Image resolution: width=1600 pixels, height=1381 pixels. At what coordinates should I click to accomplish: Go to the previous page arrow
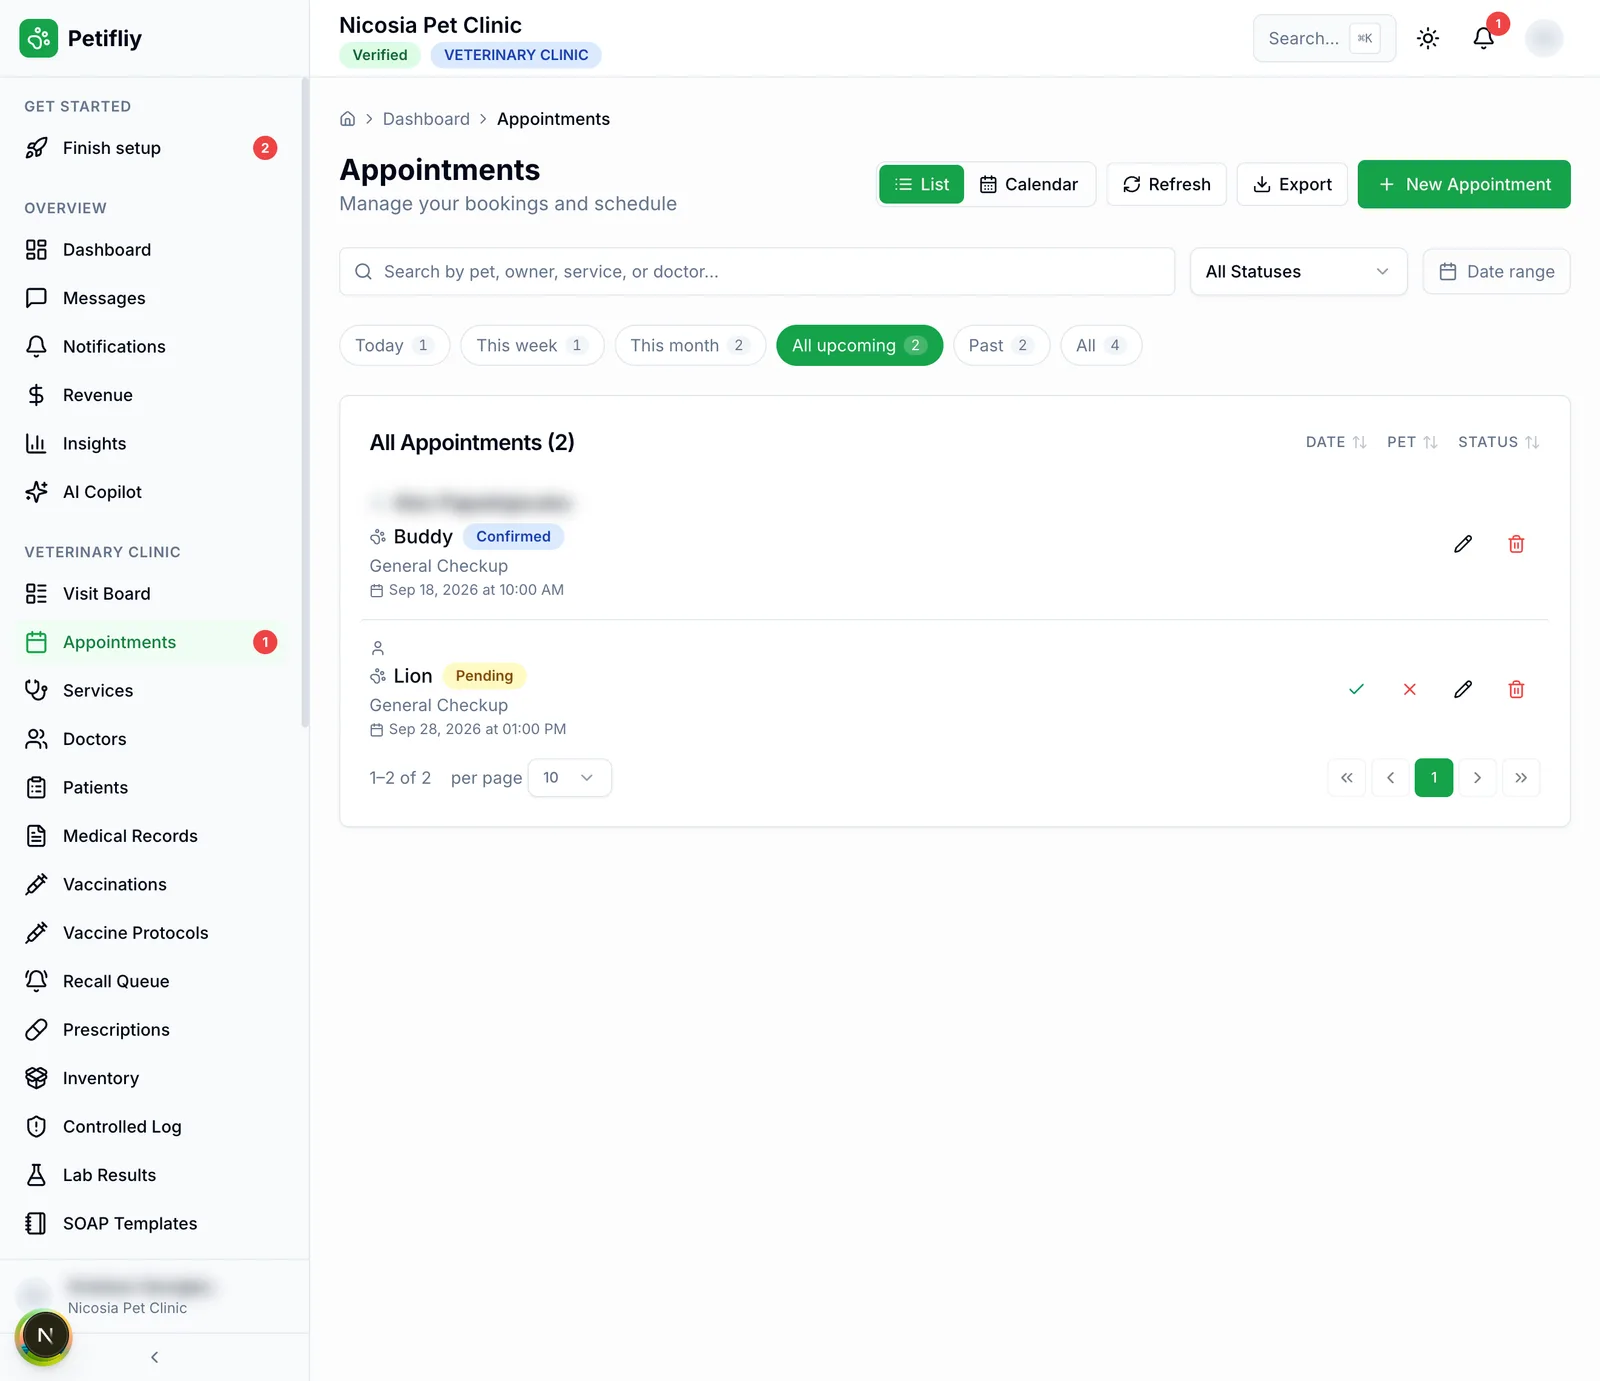pos(1390,778)
